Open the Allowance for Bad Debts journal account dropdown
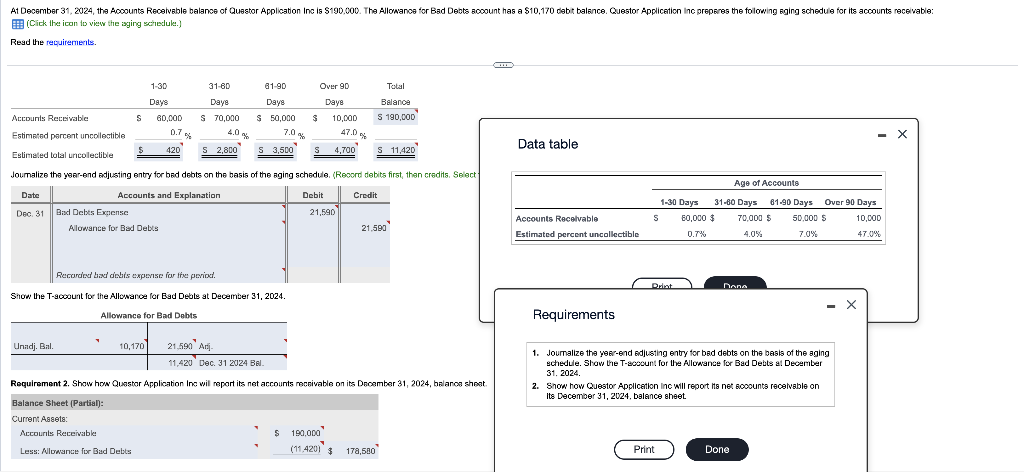This screenshot has width=1024, height=472. (x=170, y=228)
